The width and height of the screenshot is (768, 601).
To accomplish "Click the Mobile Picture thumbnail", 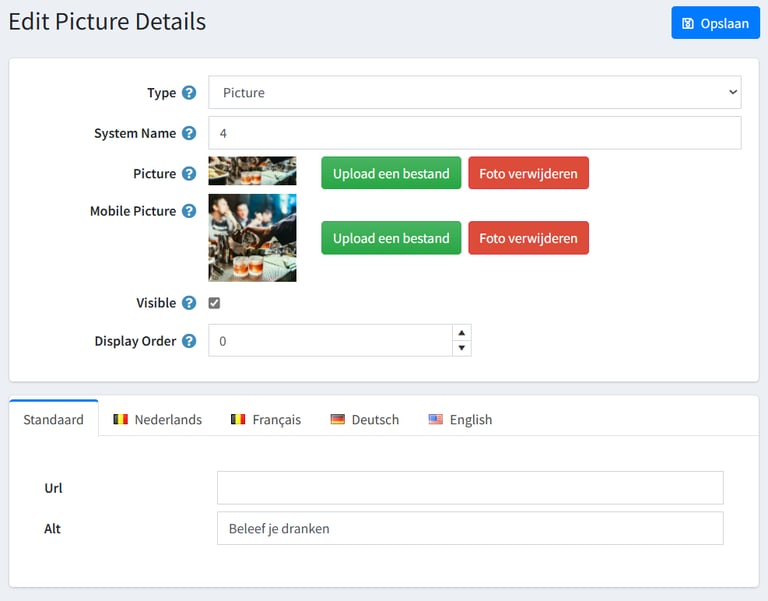I will tap(252, 238).
